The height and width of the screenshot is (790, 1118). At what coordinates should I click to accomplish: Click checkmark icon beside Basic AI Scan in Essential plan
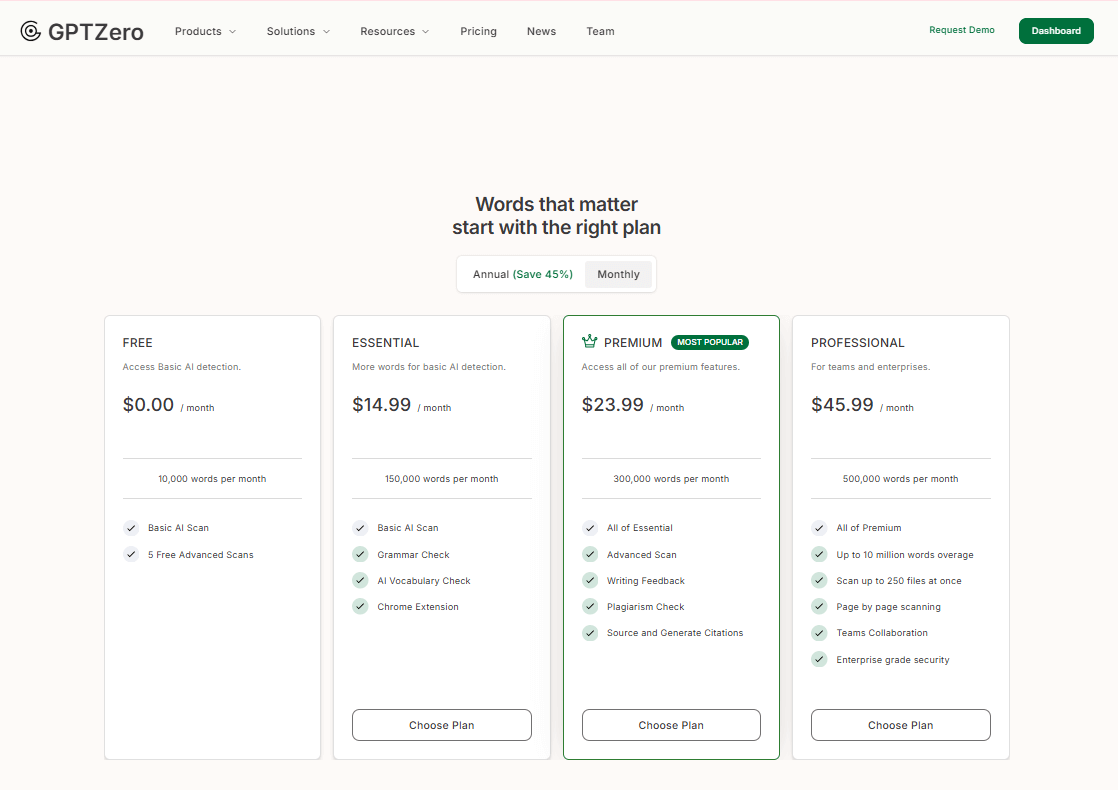pyautogui.click(x=360, y=528)
